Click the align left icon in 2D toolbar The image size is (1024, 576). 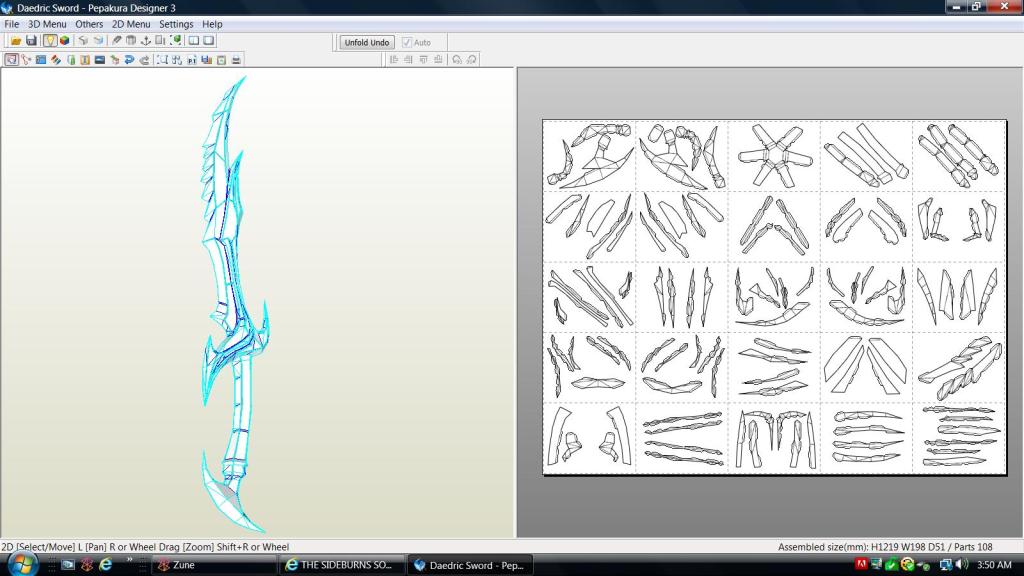pyautogui.click(x=394, y=59)
